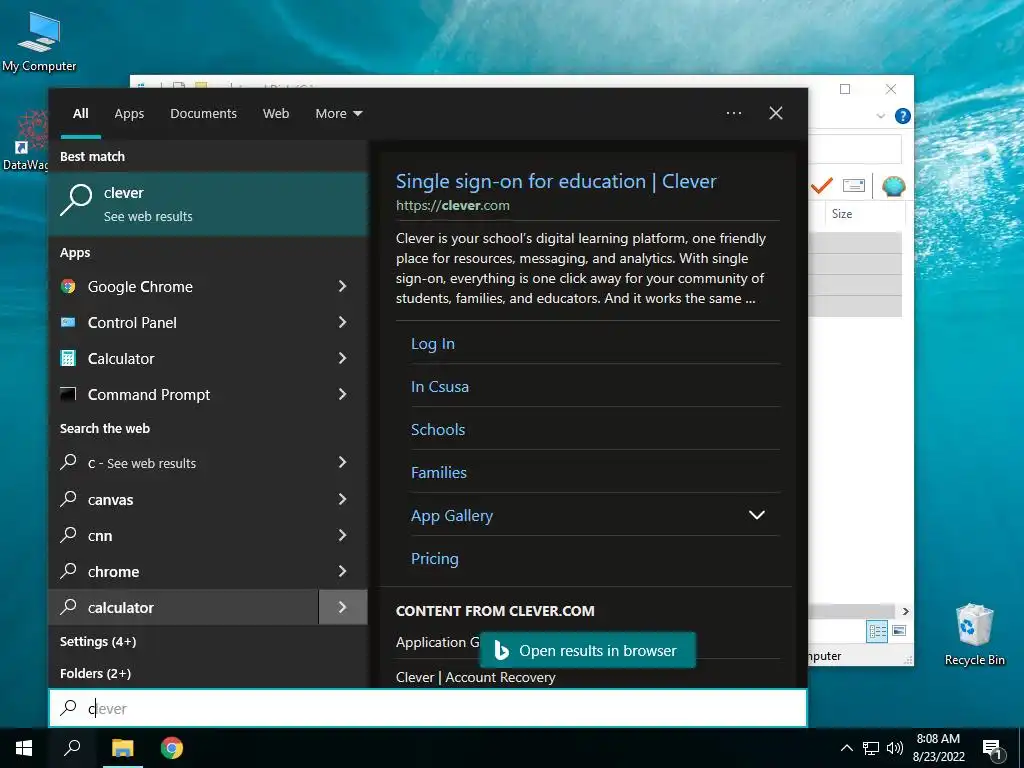Select the calculator web suggestion
Image resolution: width=1024 pixels, height=768 pixels.
184,607
